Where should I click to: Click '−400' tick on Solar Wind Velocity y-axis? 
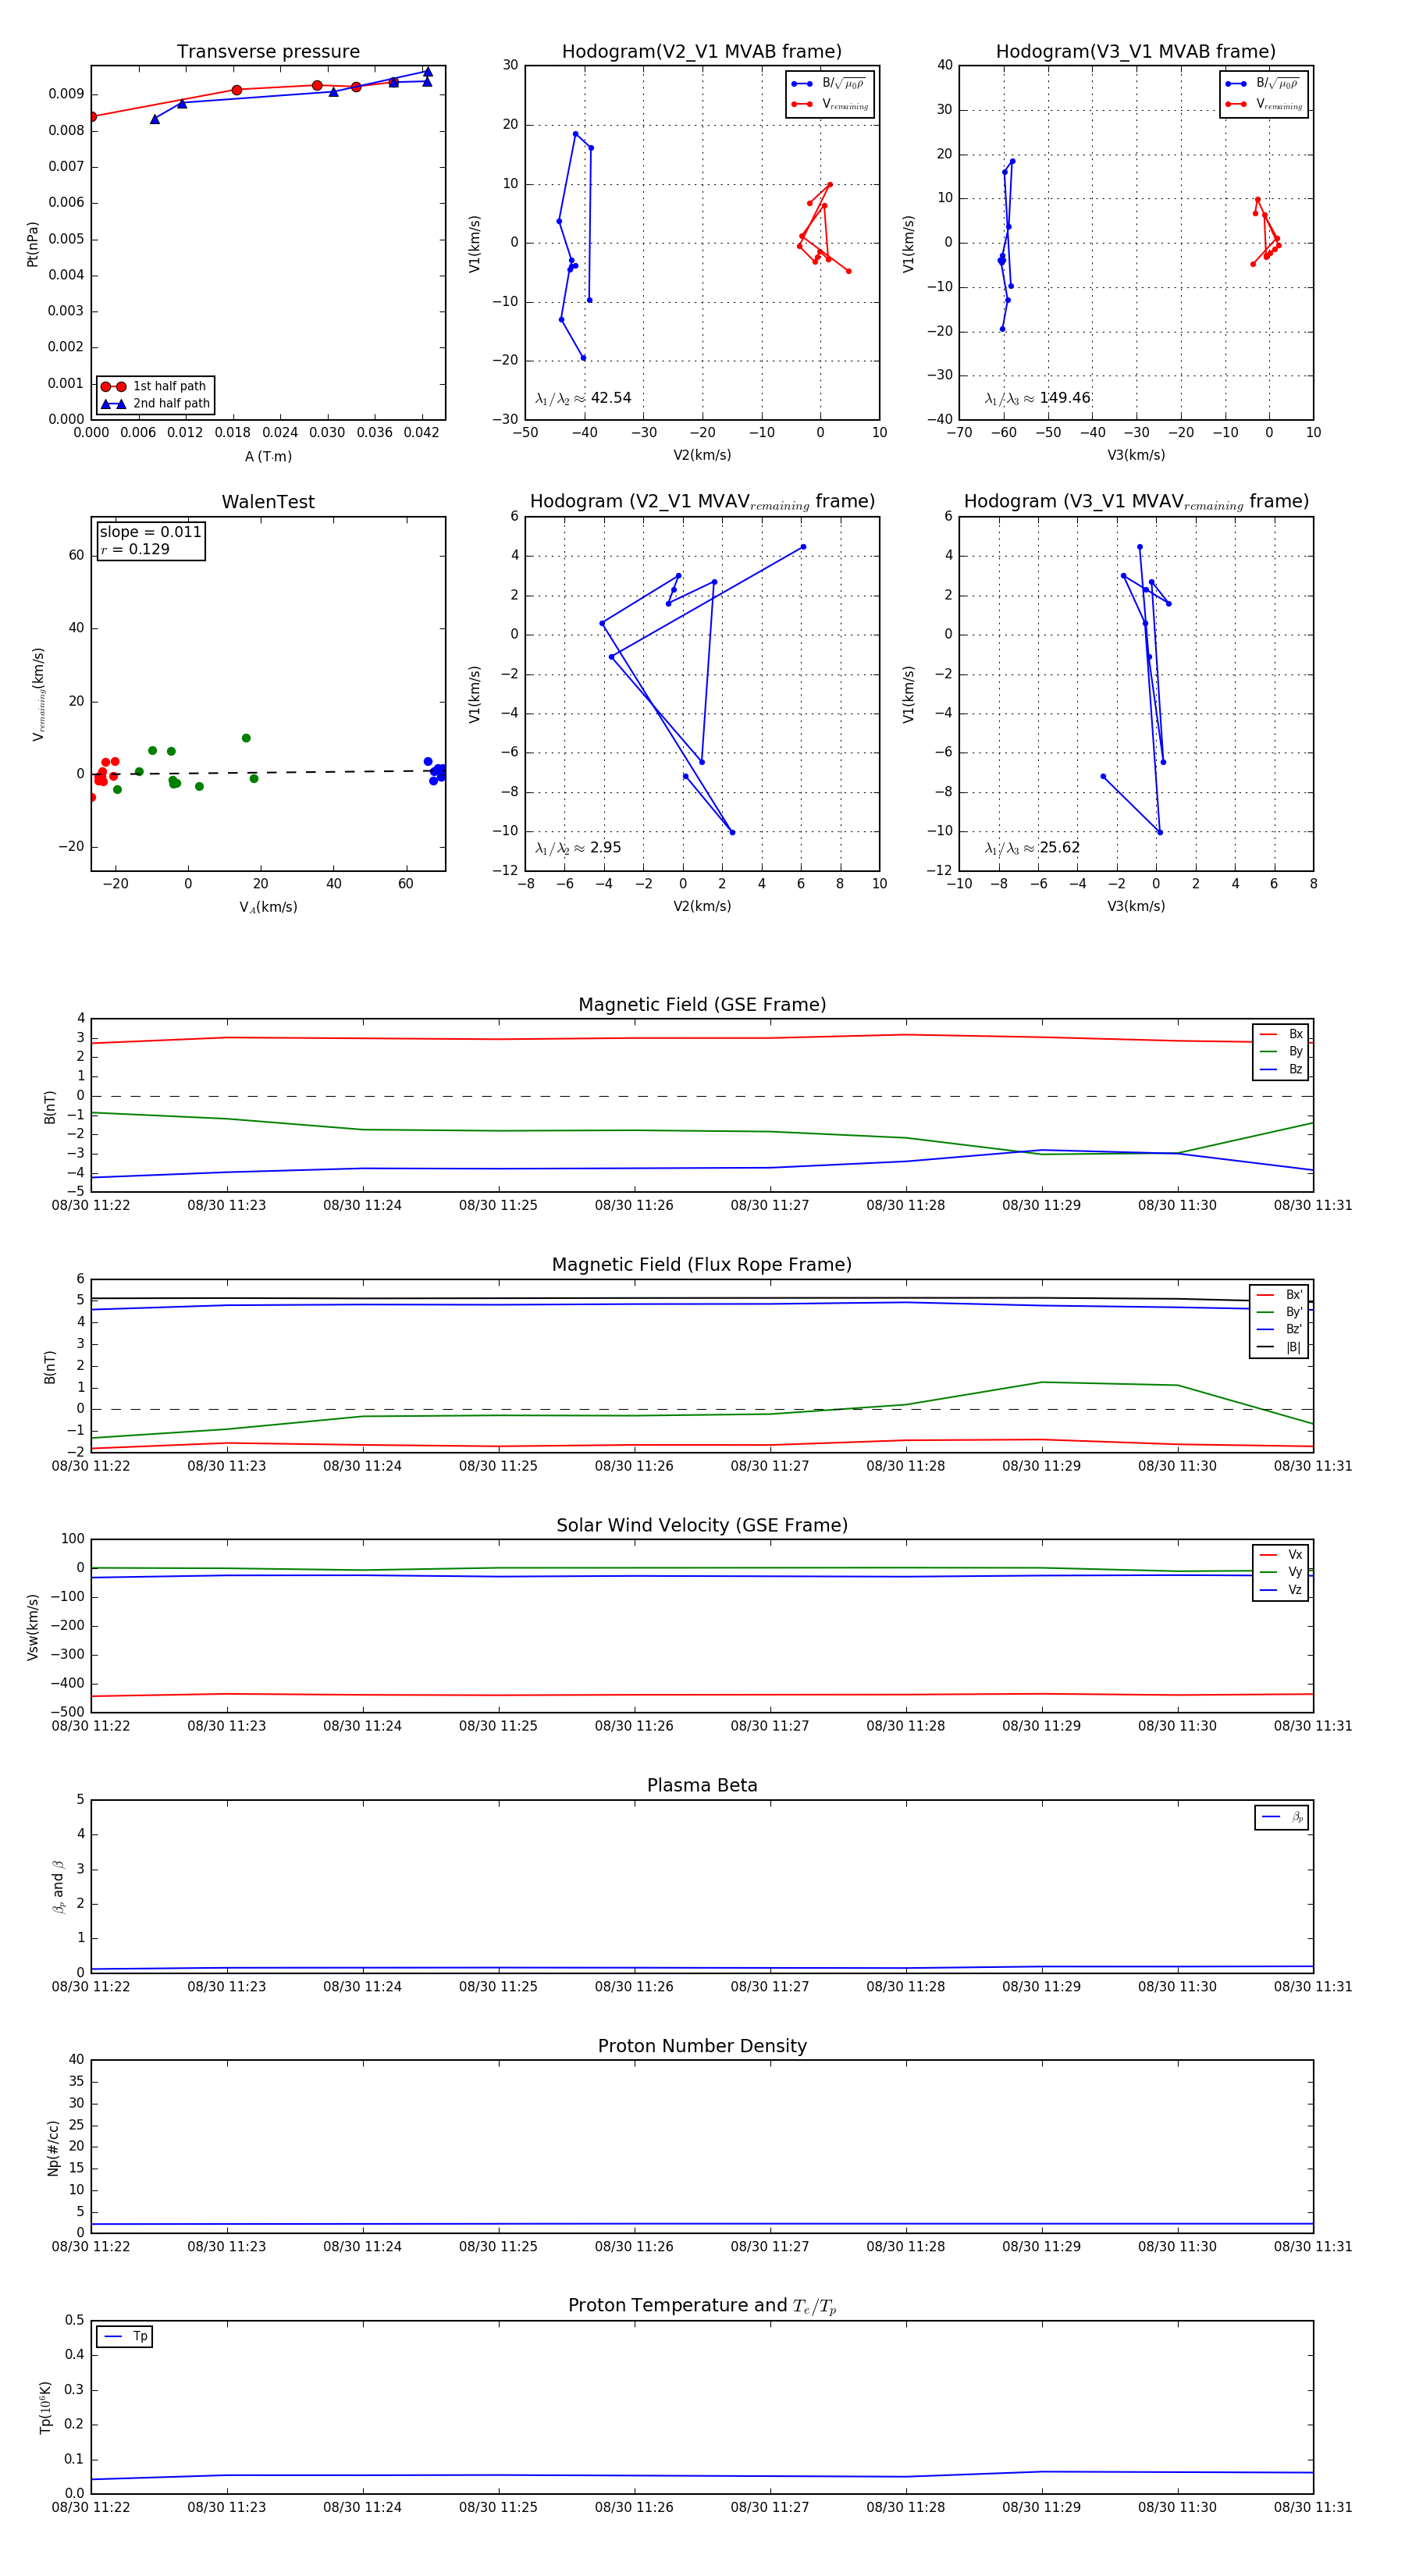click(x=66, y=1684)
